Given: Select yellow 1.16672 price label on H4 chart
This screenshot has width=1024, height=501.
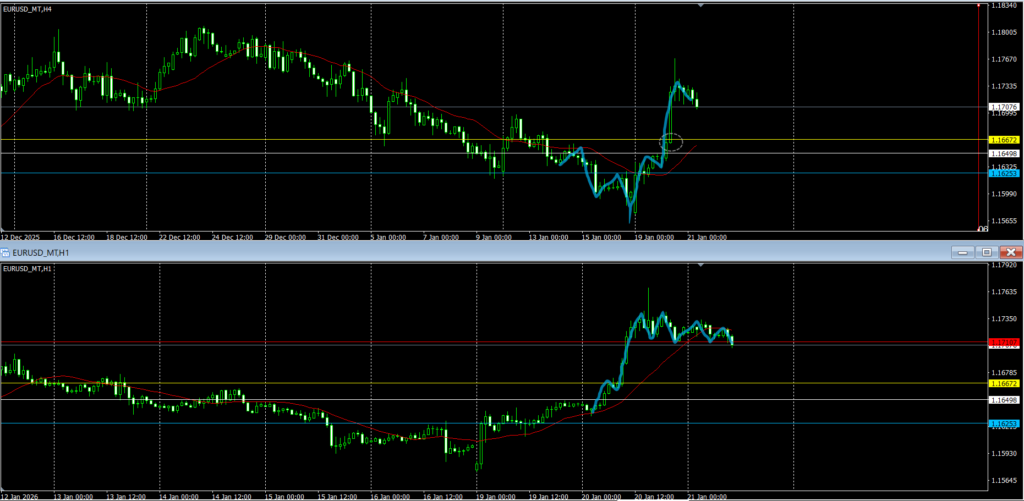Looking at the screenshot, I should 1002,140.
